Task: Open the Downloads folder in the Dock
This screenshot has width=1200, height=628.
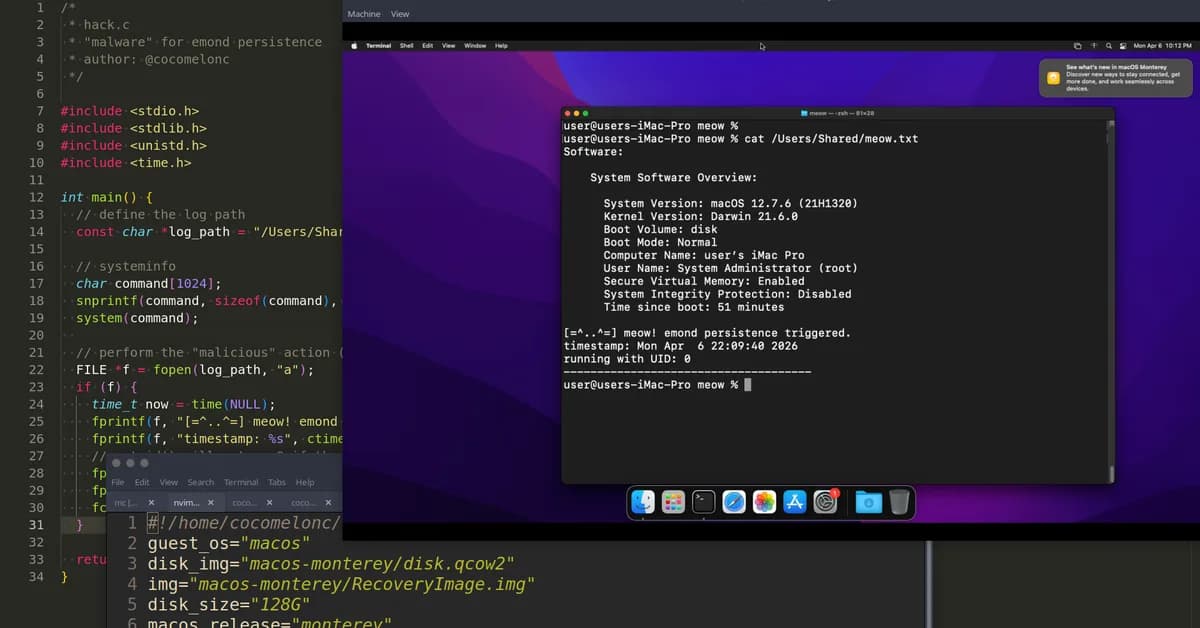Action: [868, 501]
